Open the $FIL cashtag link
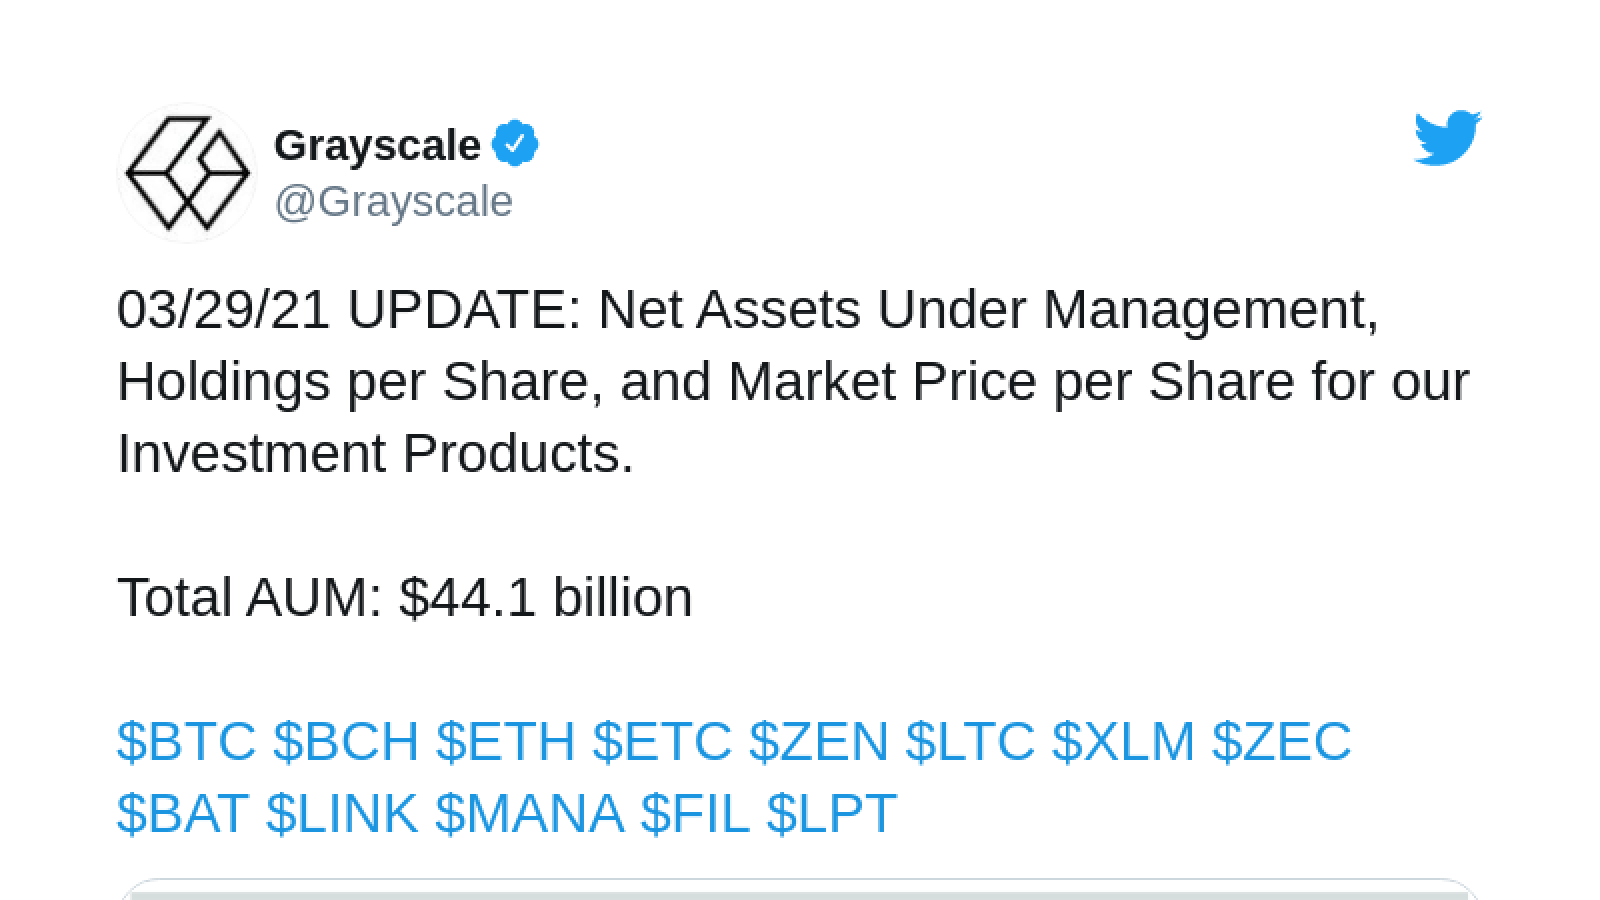Screen dimensions: 1600x900 pos(695,813)
